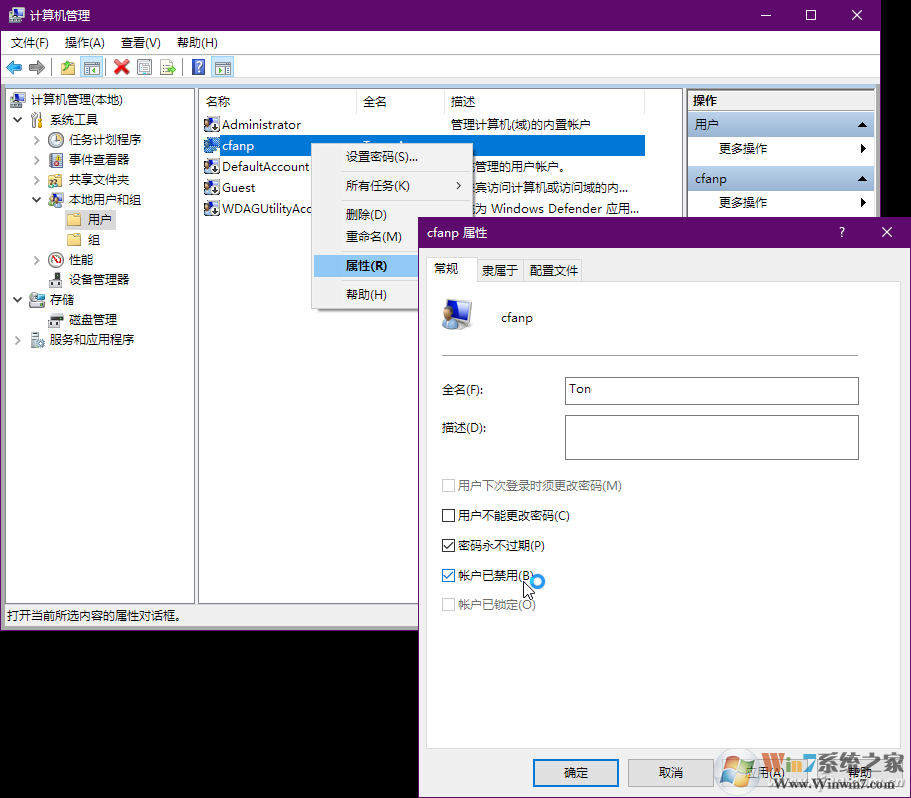Image resolution: width=911 pixels, height=798 pixels.
Task: Open the Help toolbar icon with question mark
Action: pos(197,66)
